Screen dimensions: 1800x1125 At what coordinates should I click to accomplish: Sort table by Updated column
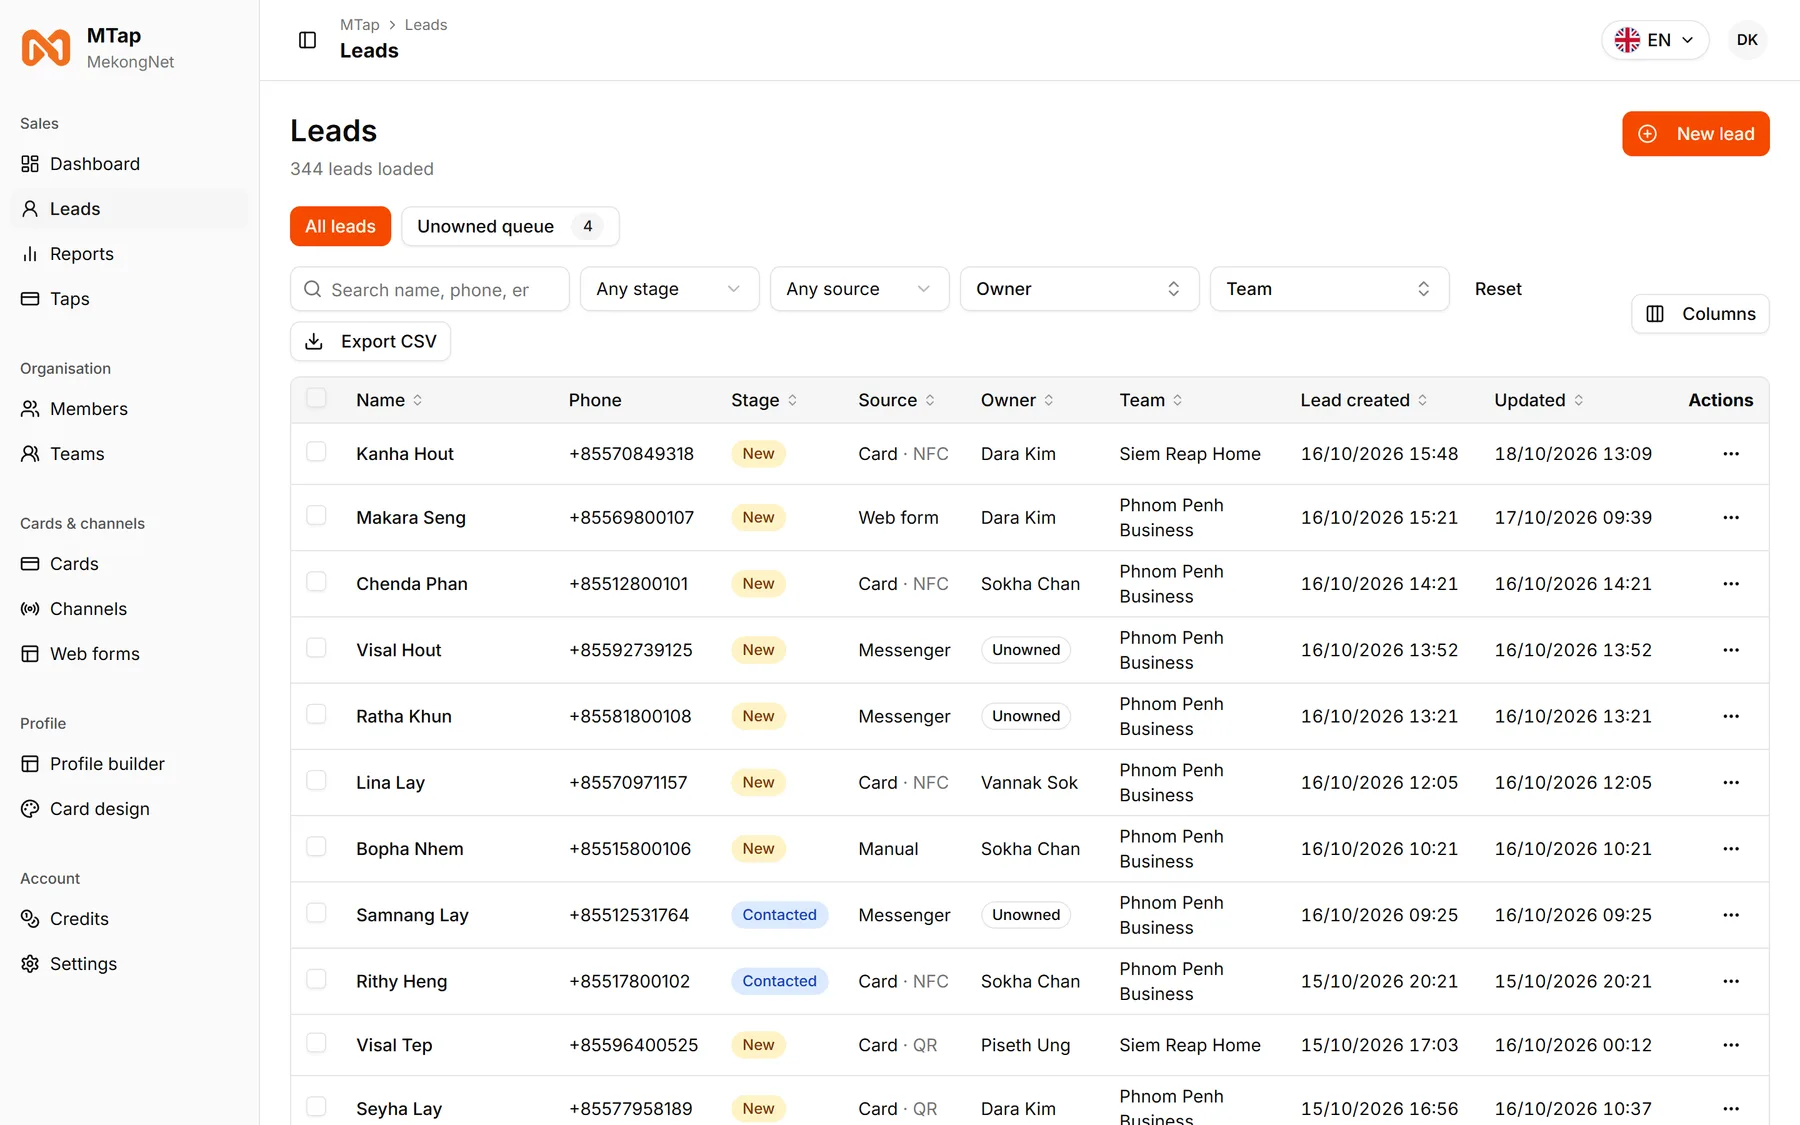point(1539,400)
